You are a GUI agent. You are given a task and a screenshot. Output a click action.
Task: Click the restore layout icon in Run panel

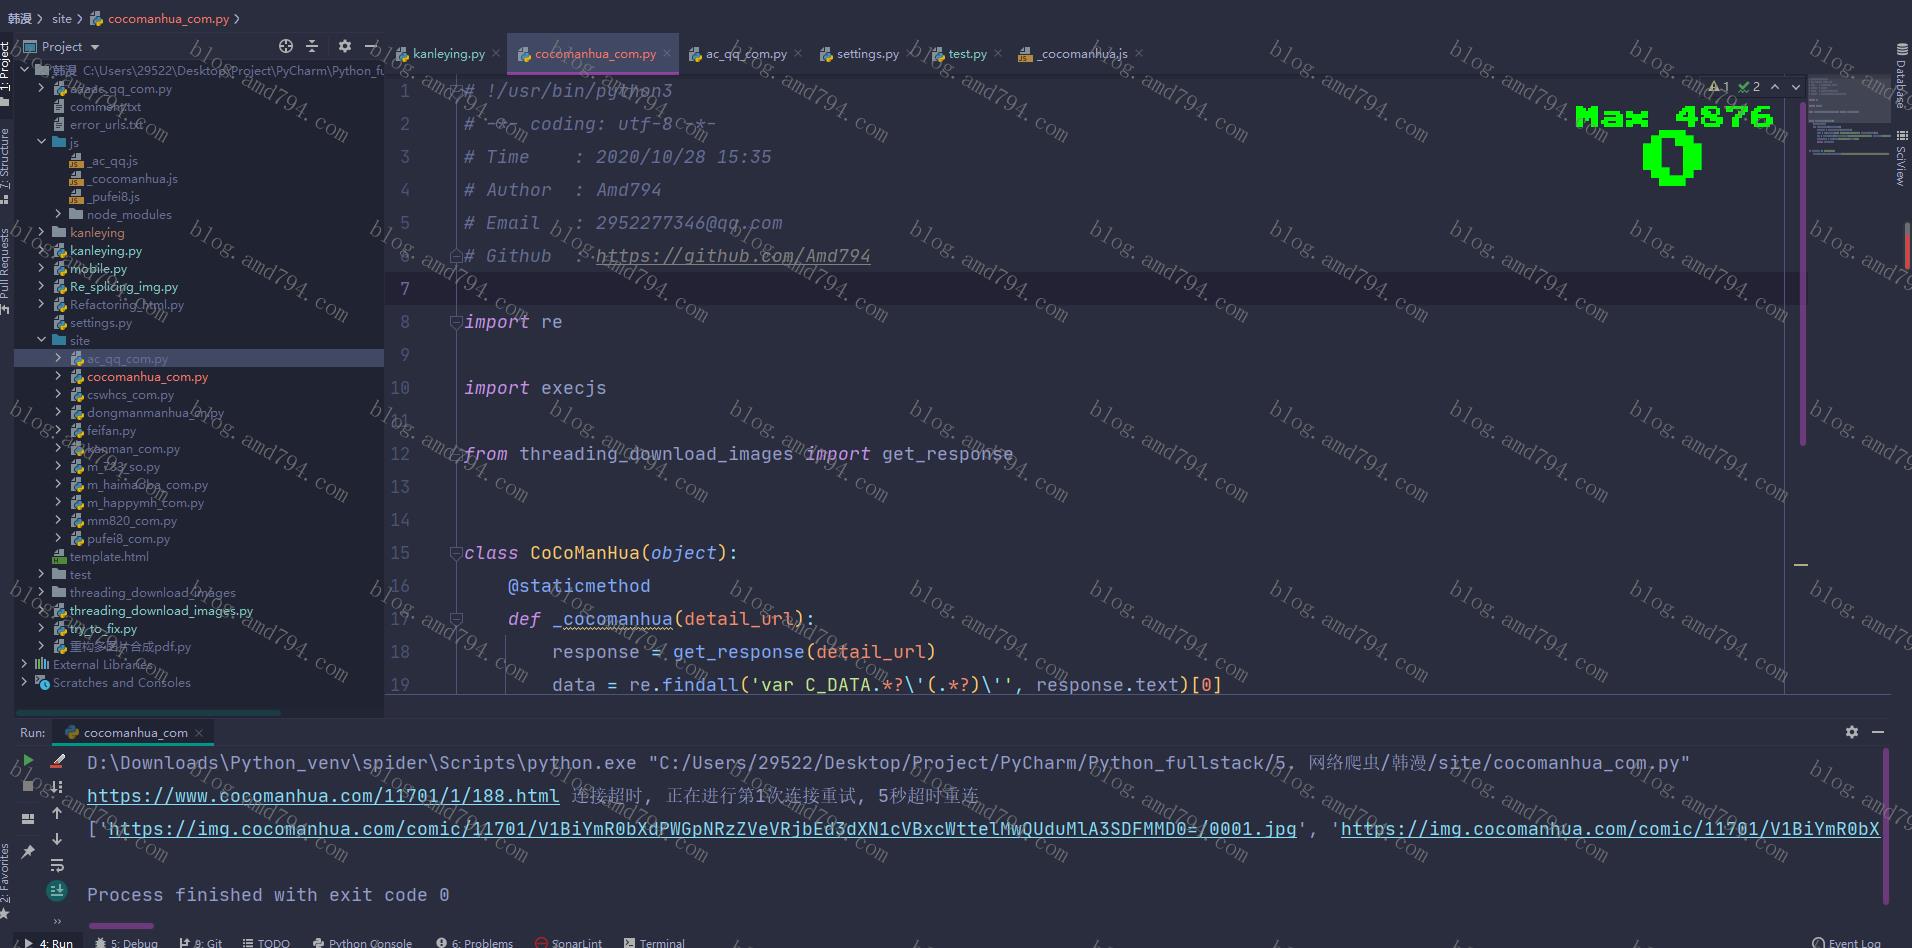pos(28,819)
